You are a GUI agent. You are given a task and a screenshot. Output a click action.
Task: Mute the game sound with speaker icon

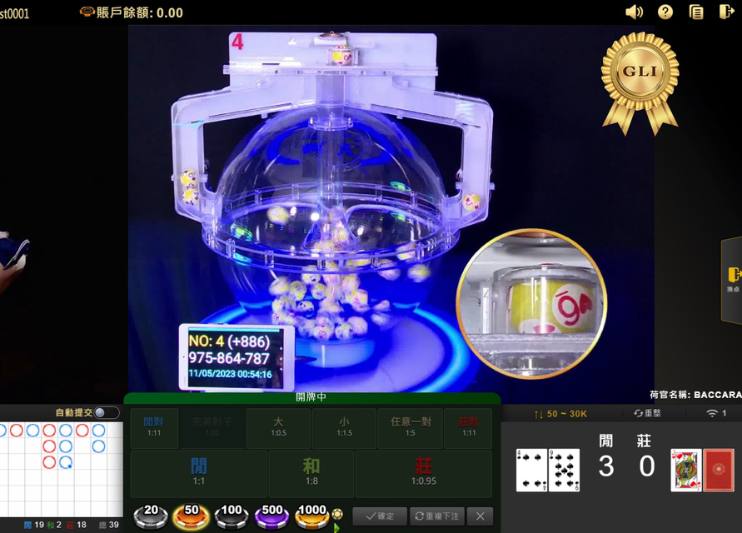634,12
